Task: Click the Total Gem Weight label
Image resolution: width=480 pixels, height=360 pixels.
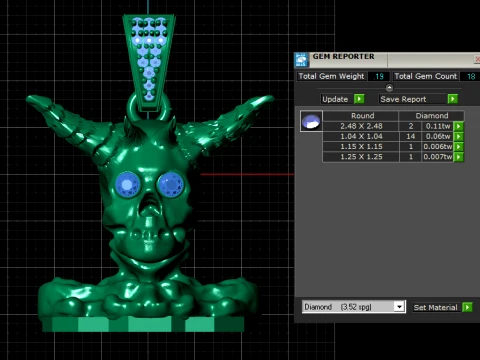Action: tap(331, 76)
